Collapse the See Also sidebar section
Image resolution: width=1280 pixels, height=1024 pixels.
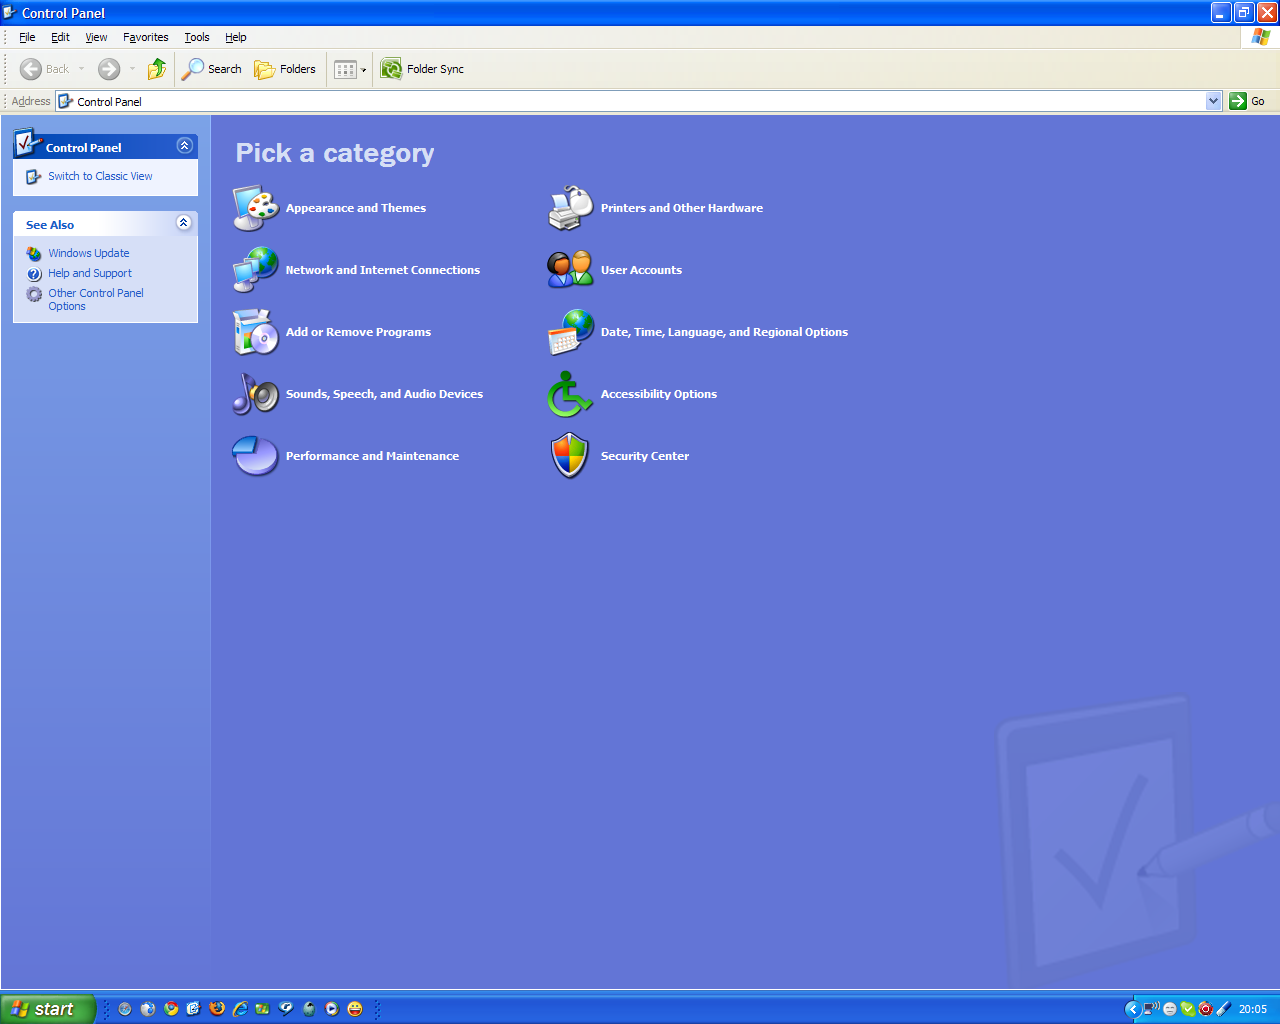point(184,223)
